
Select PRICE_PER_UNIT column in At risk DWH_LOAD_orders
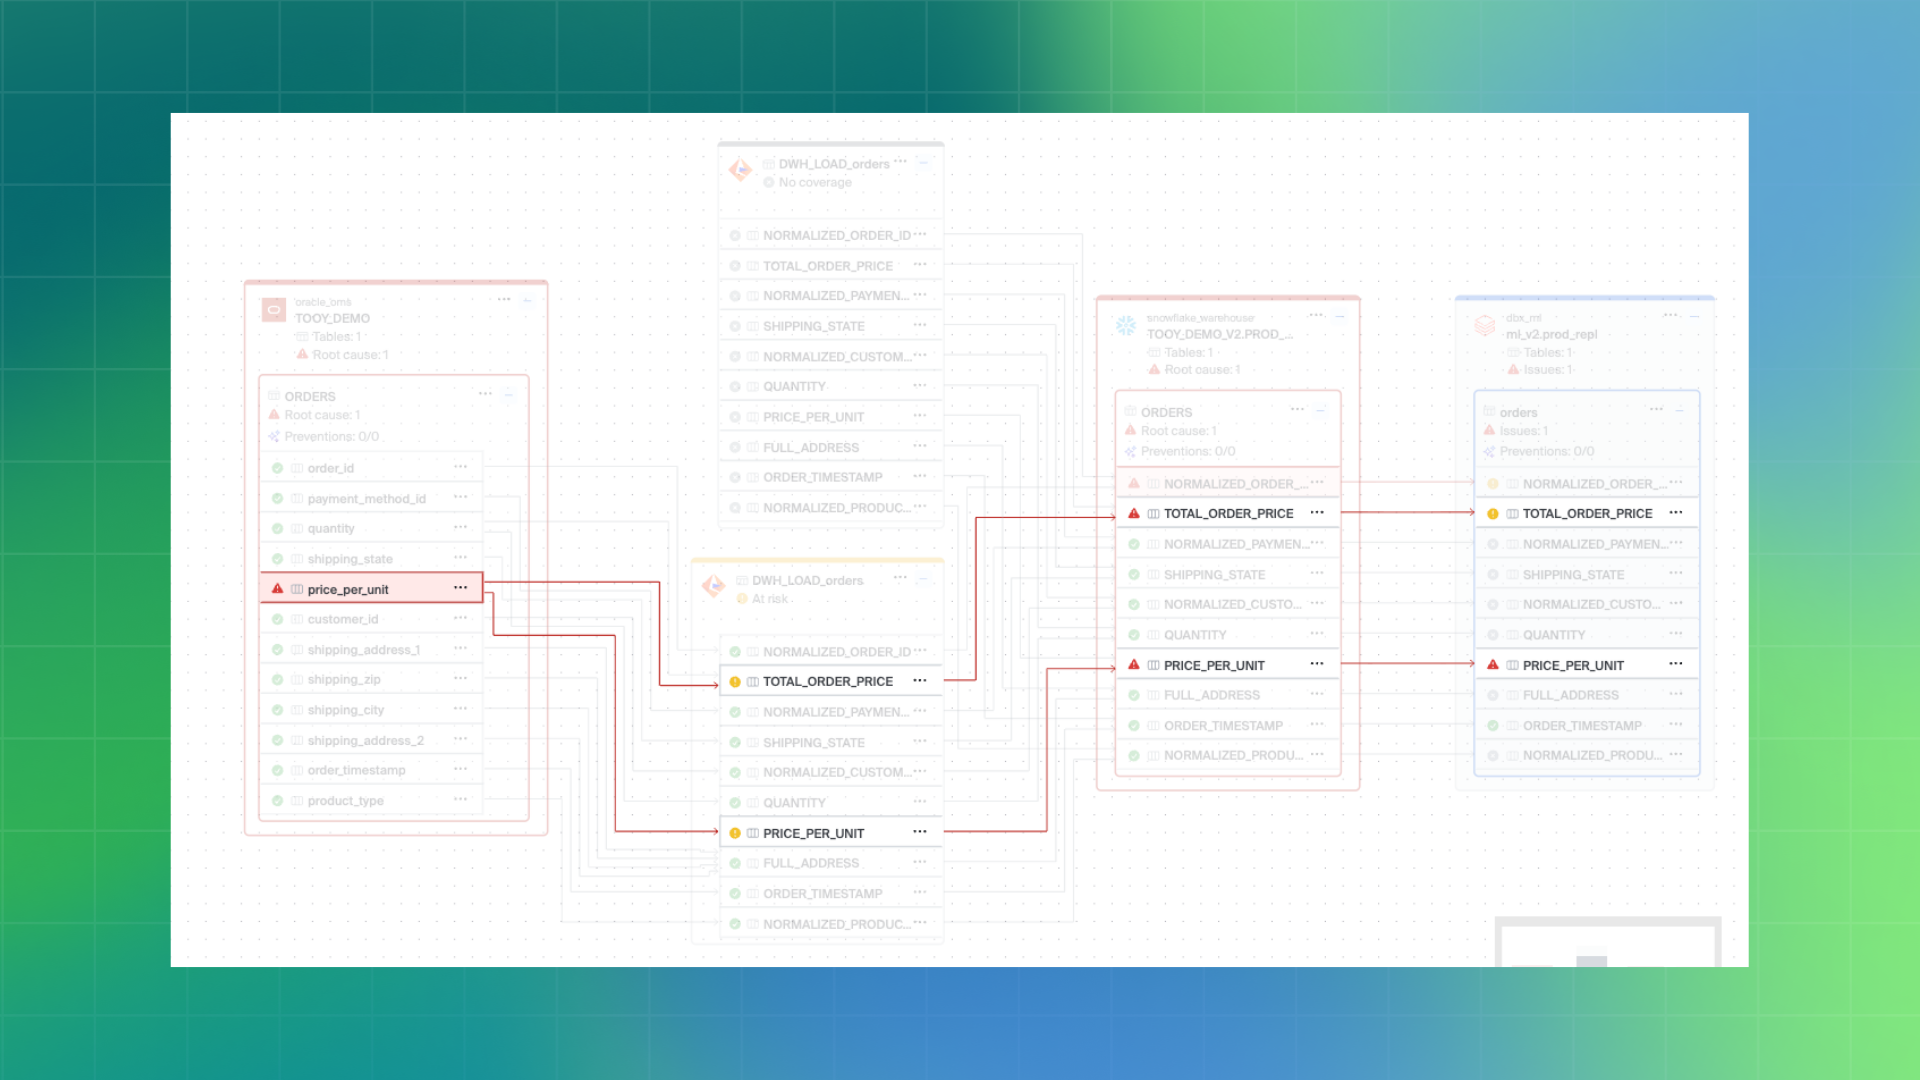click(813, 833)
